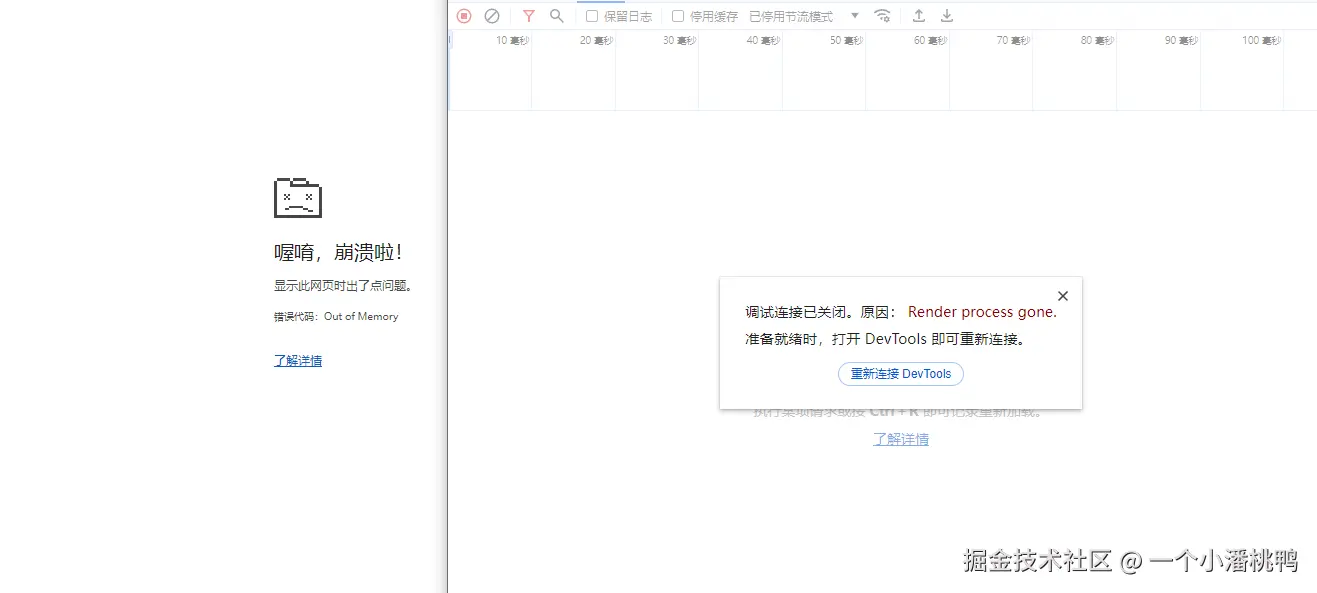Click the 10 毫秒 ruler label
The image size is (1317, 593).
[511, 40]
